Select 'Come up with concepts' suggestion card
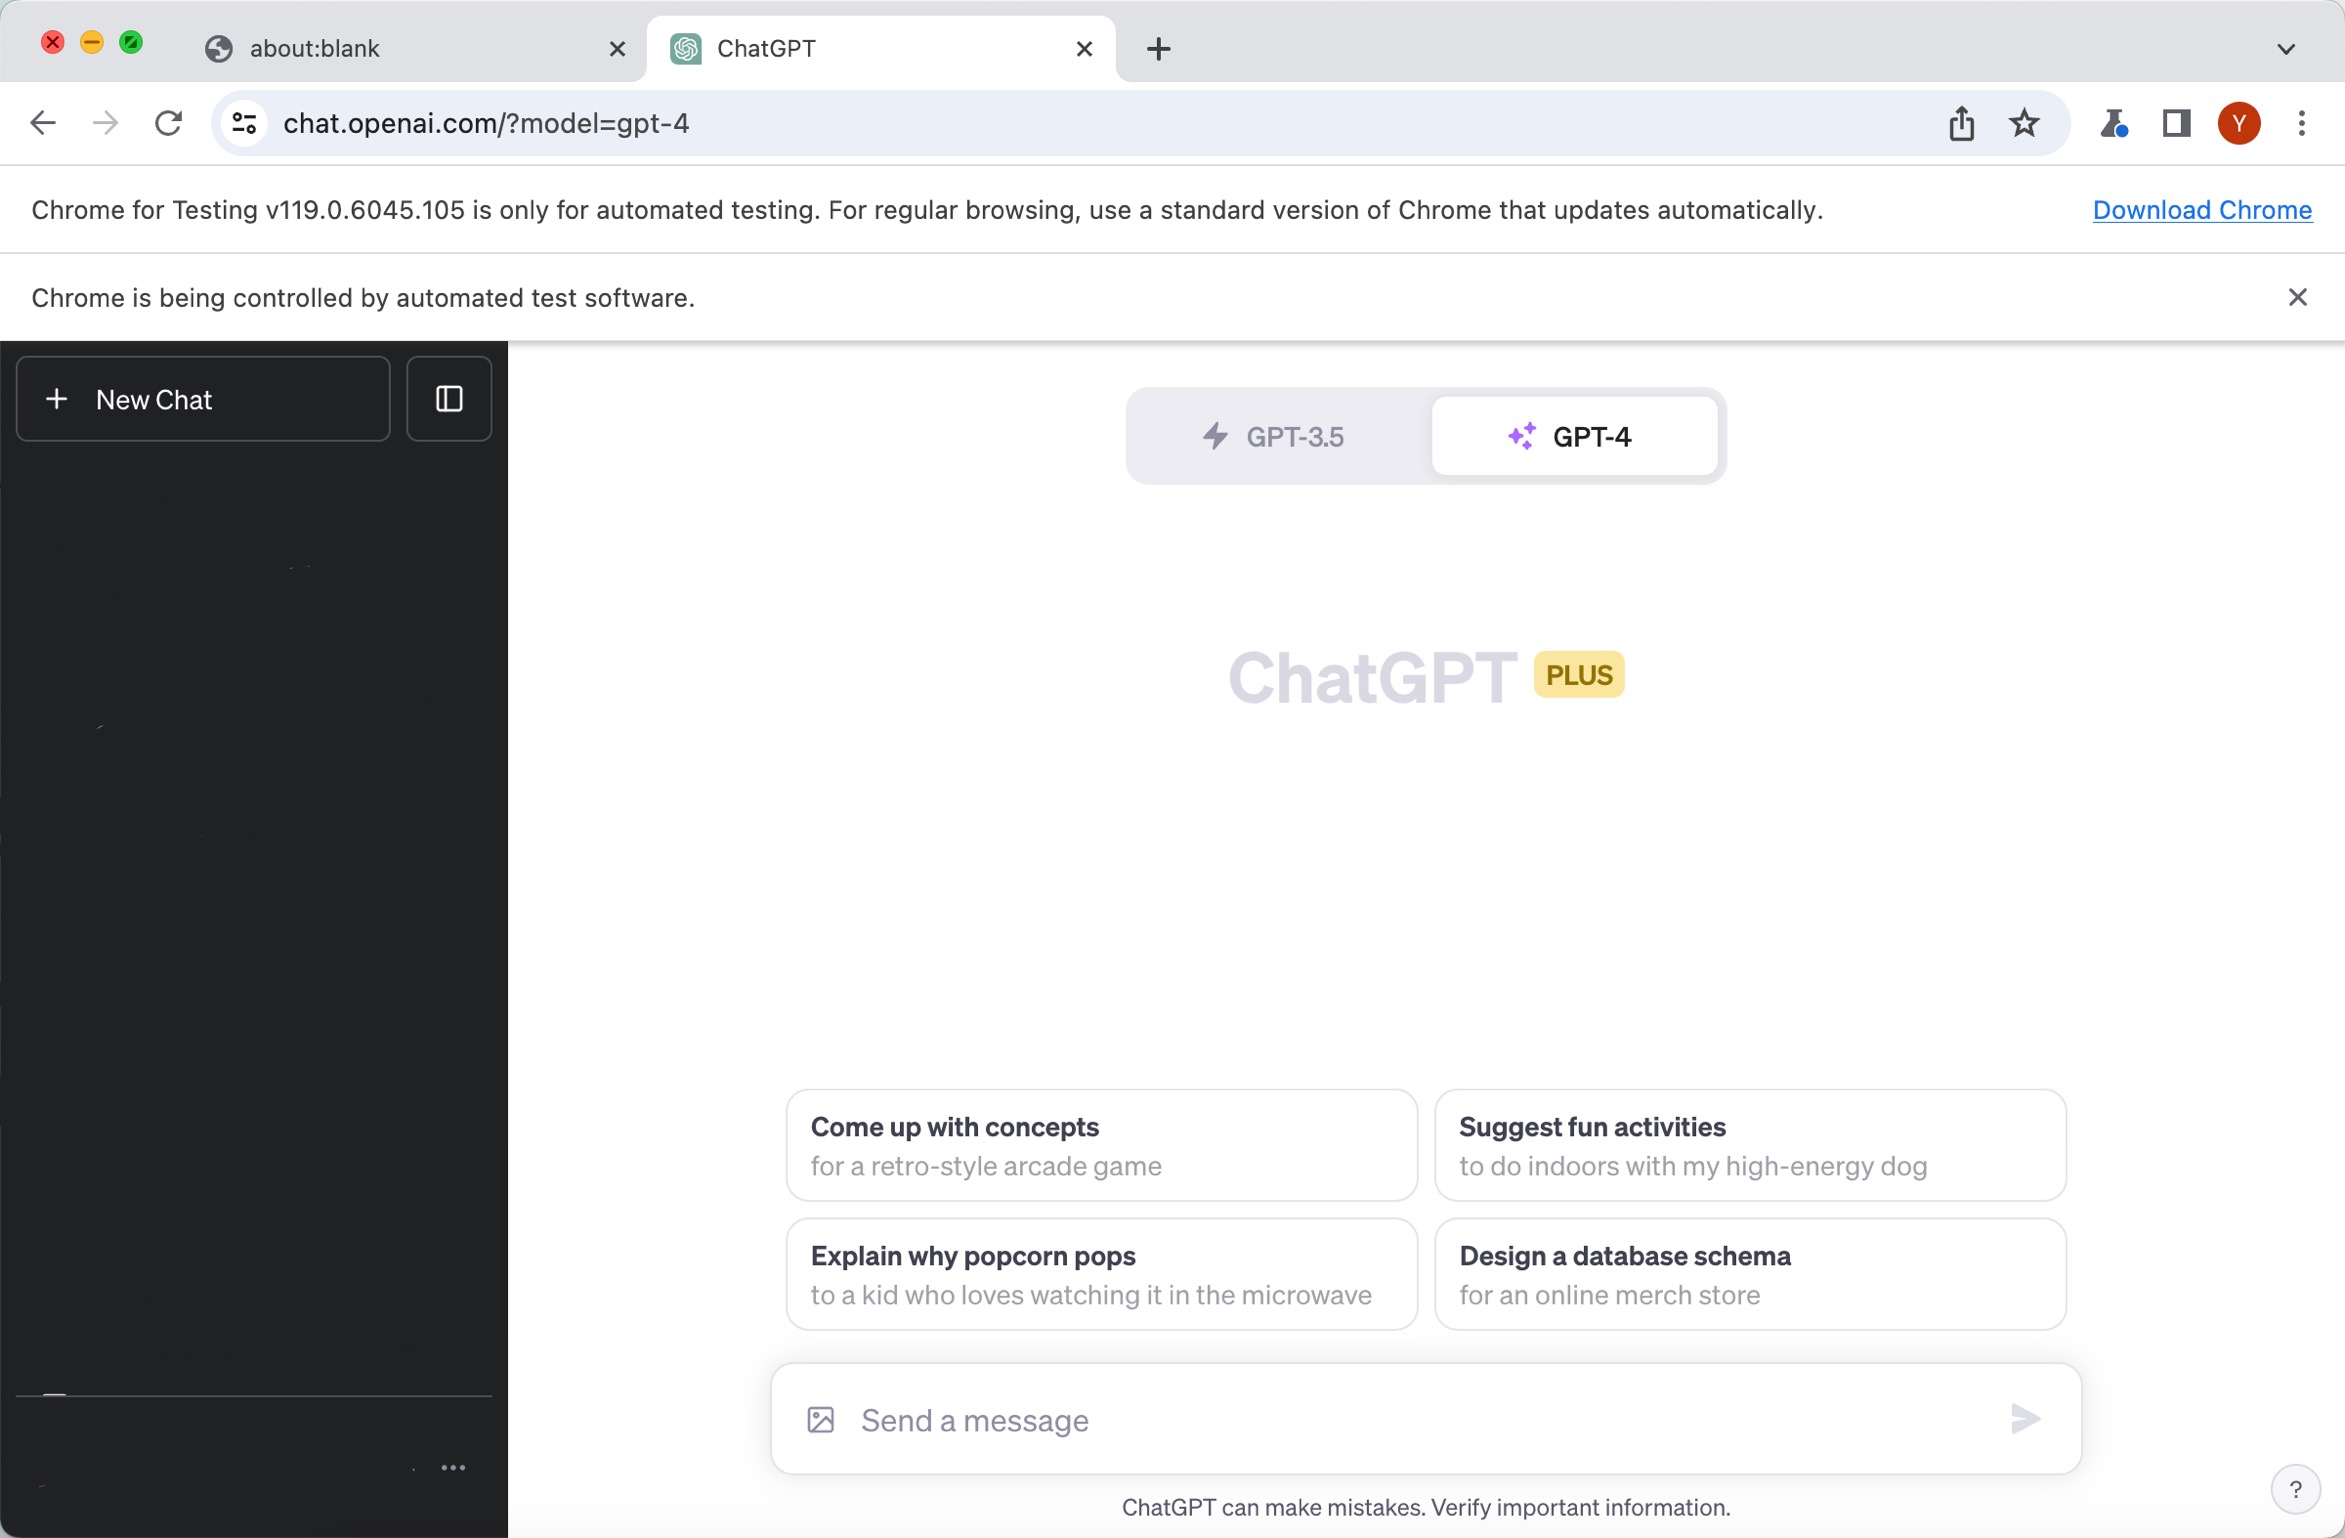 tap(1100, 1145)
